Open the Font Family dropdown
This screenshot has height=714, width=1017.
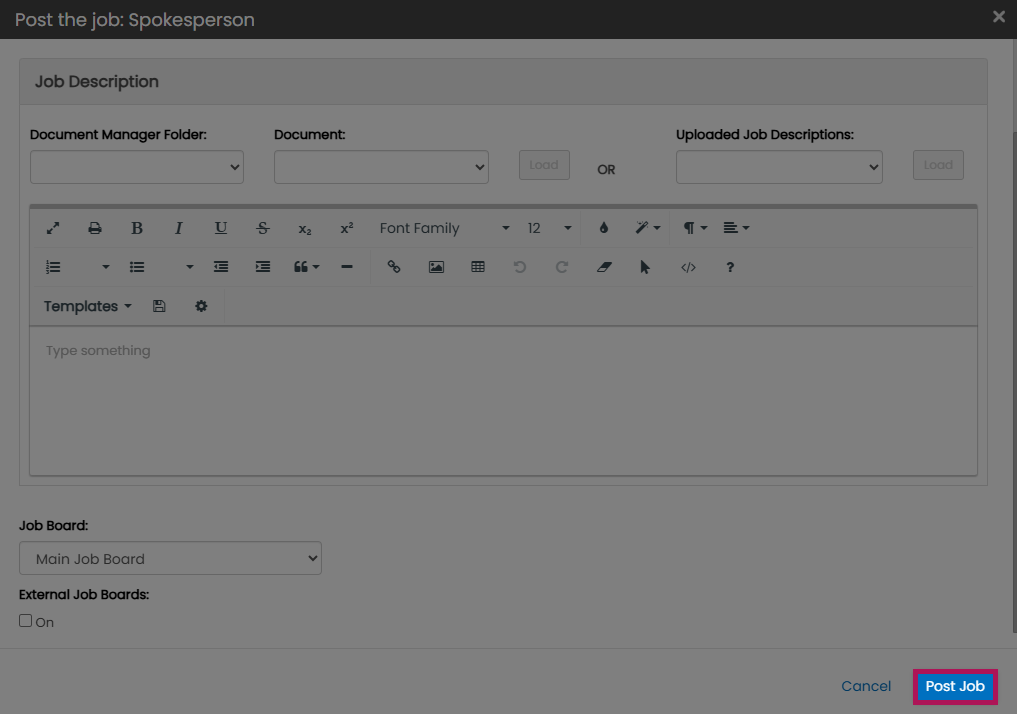coord(444,228)
